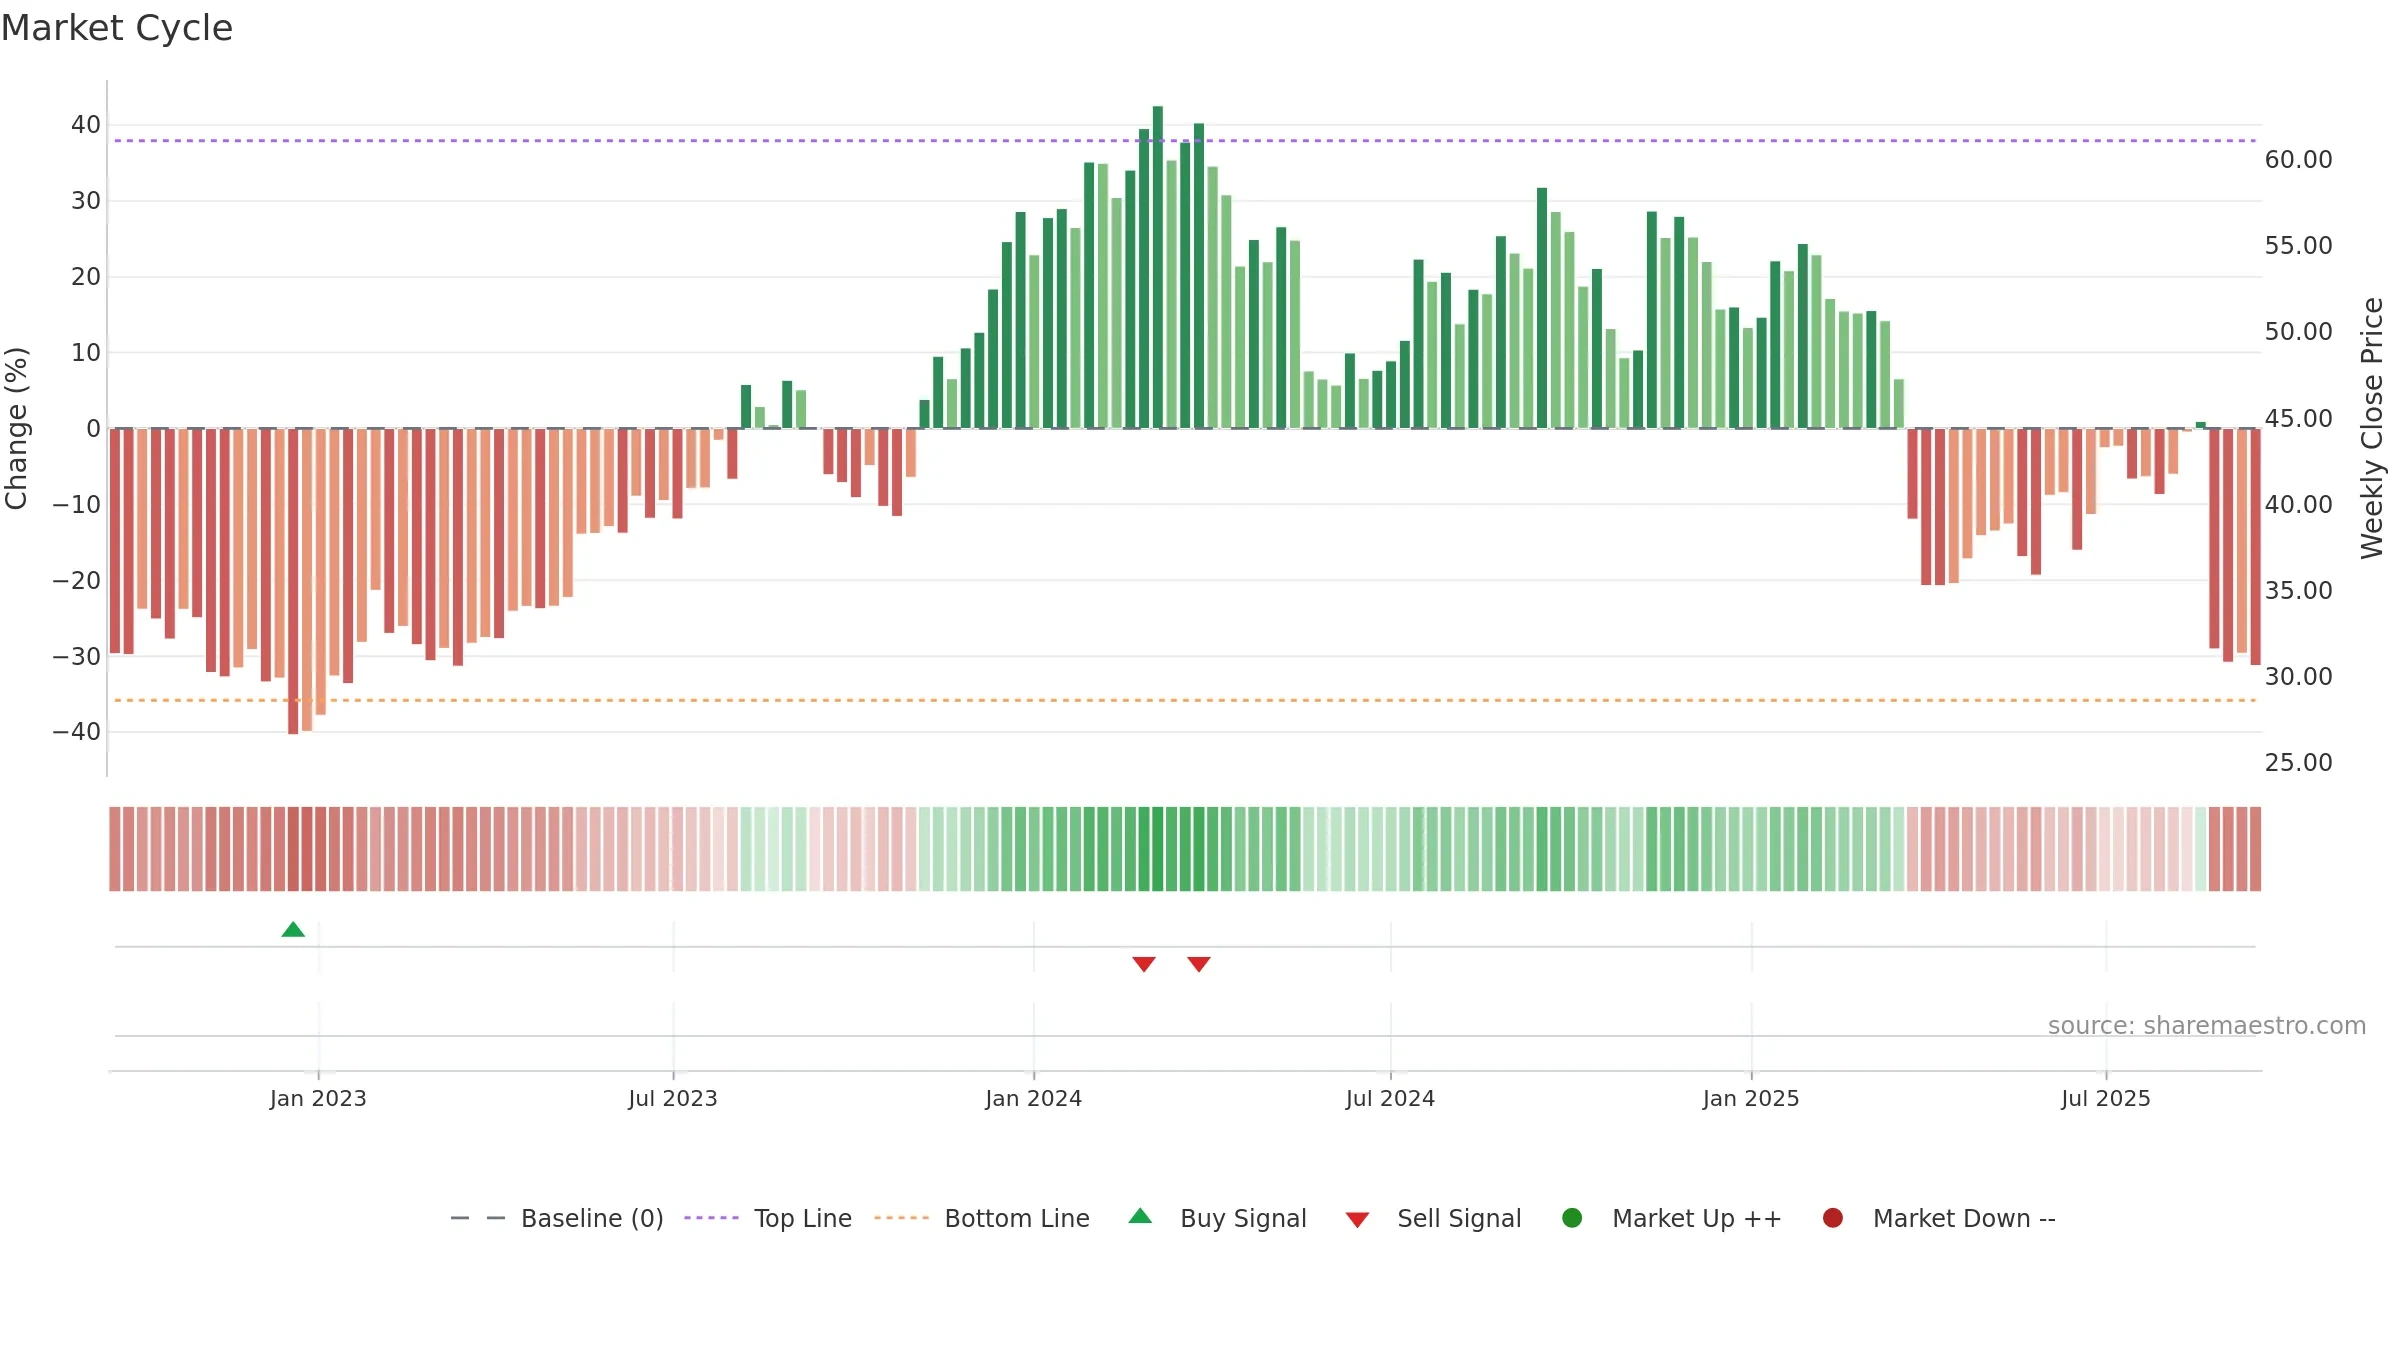
Task: Toggle the Top Line legend entry
Action: click(768, 1218)
